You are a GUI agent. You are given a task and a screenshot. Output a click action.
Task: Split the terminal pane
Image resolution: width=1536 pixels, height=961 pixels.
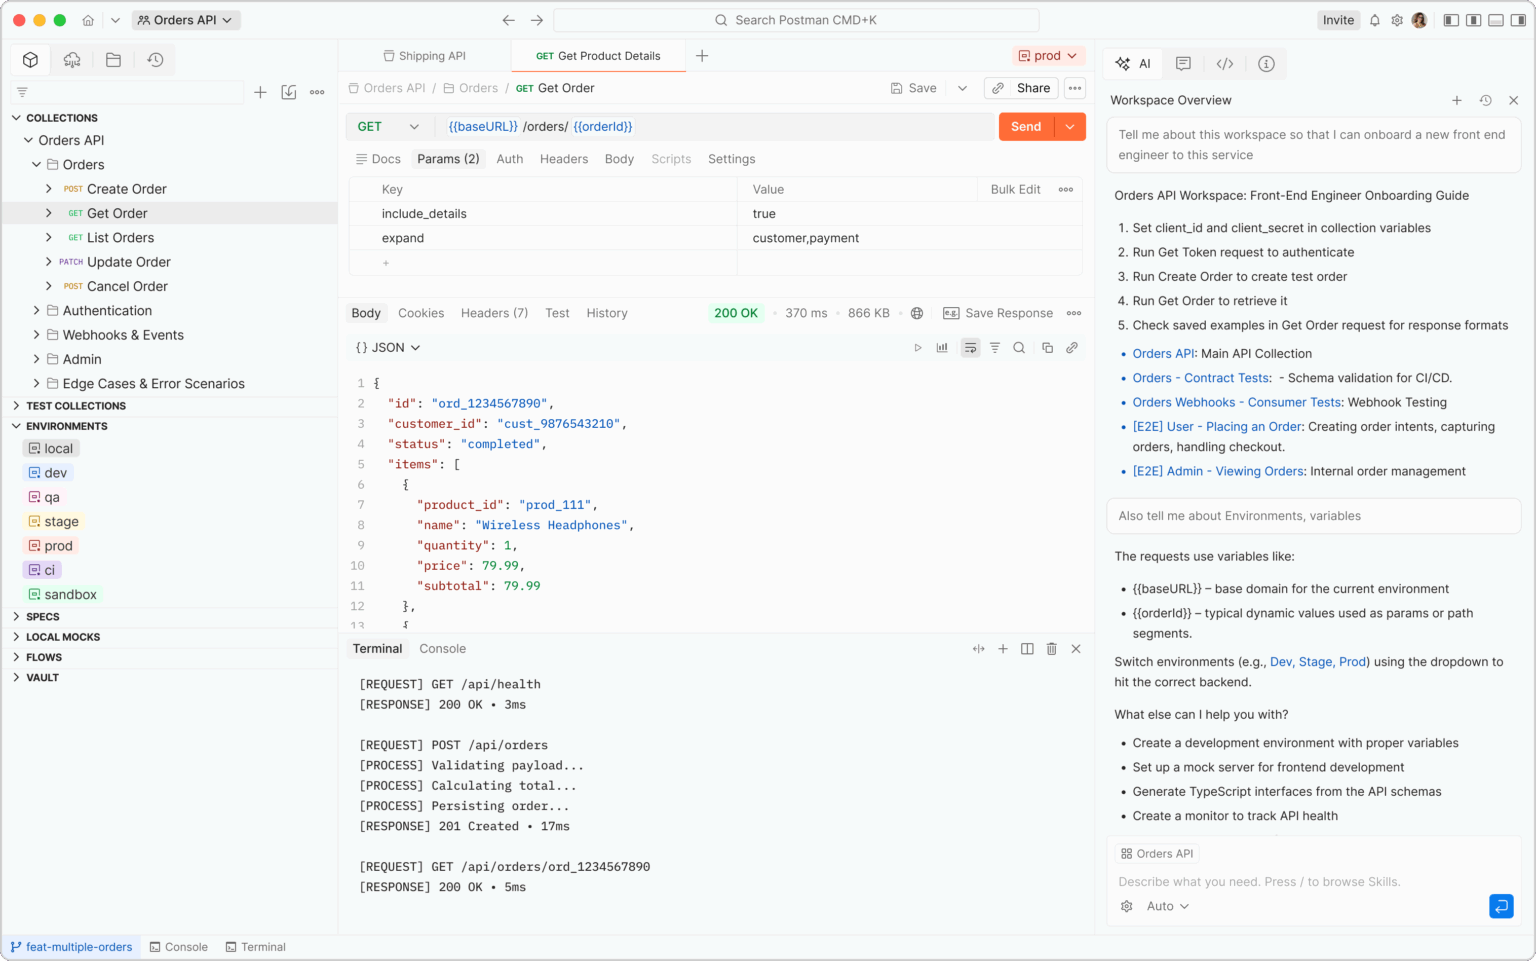(x=1027, y=649)
